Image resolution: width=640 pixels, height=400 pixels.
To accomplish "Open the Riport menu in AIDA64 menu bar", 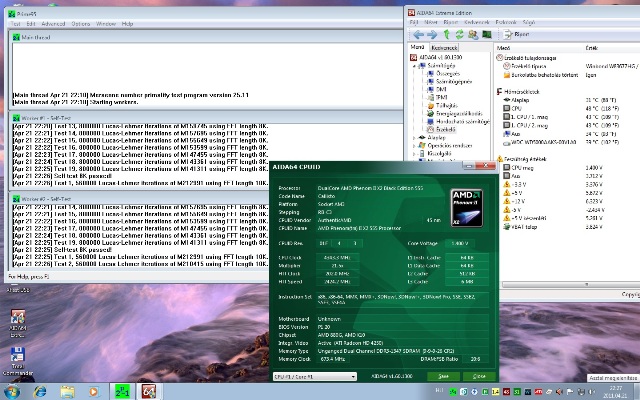I will [451, 22].
